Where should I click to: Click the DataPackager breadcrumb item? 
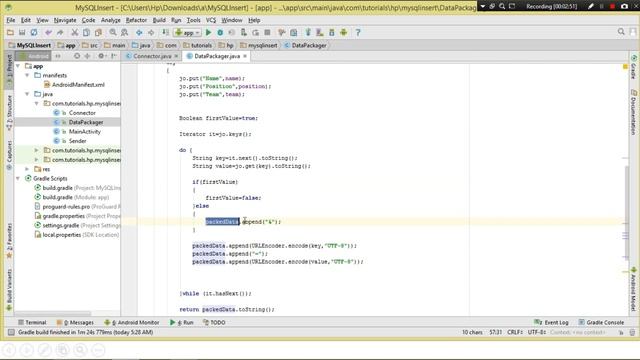(305, 45)
